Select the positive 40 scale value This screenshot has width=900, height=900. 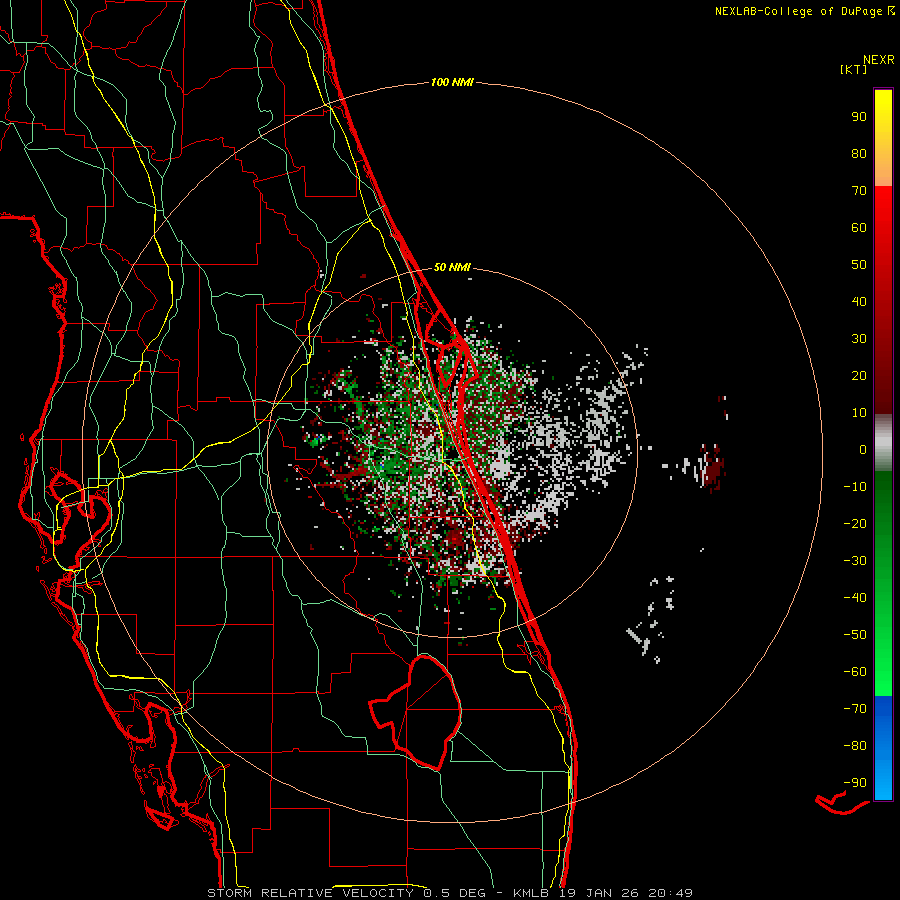pos(859,301)
